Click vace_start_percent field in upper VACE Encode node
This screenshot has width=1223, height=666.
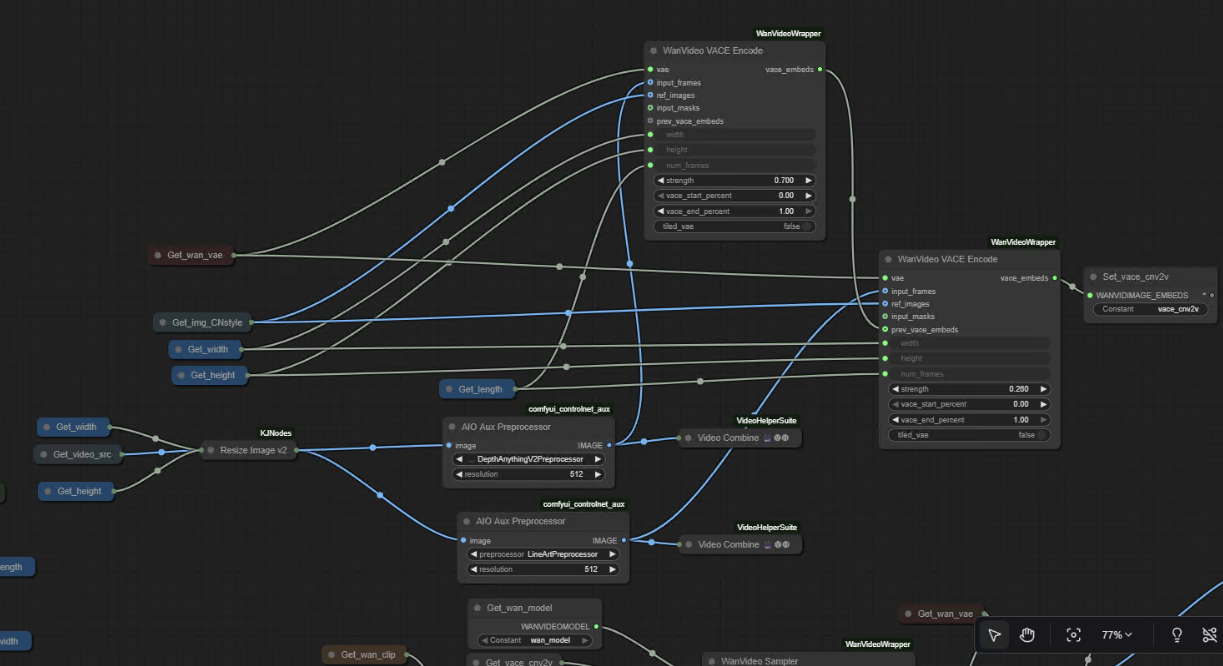[x=735, y=195]
